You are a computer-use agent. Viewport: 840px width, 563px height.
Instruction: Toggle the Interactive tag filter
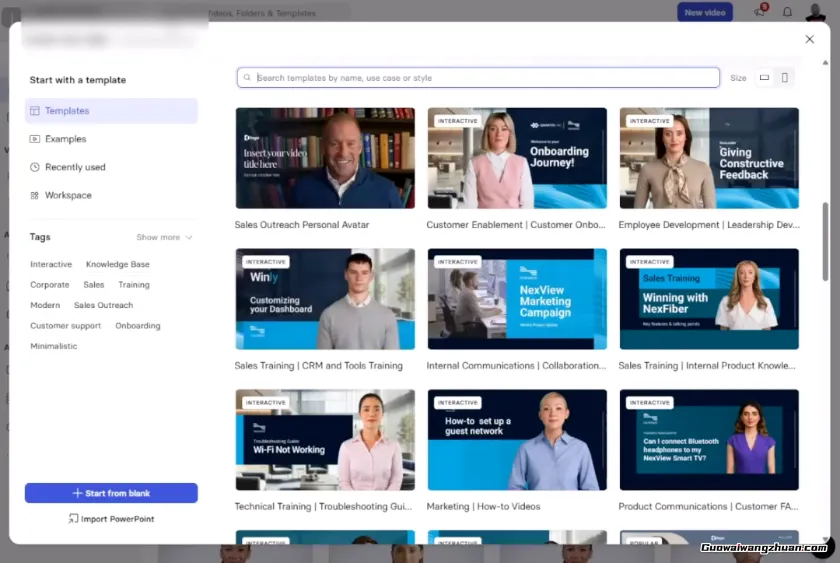tap(51, 264)
